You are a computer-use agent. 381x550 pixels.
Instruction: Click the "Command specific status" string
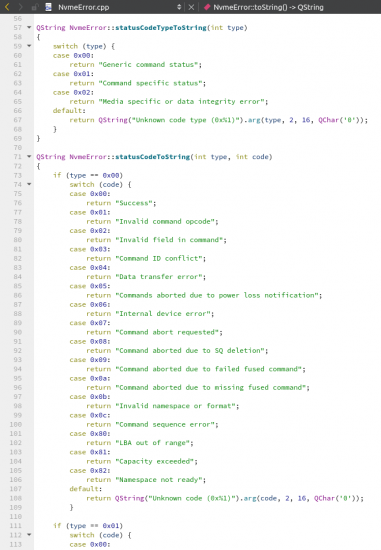151,83
